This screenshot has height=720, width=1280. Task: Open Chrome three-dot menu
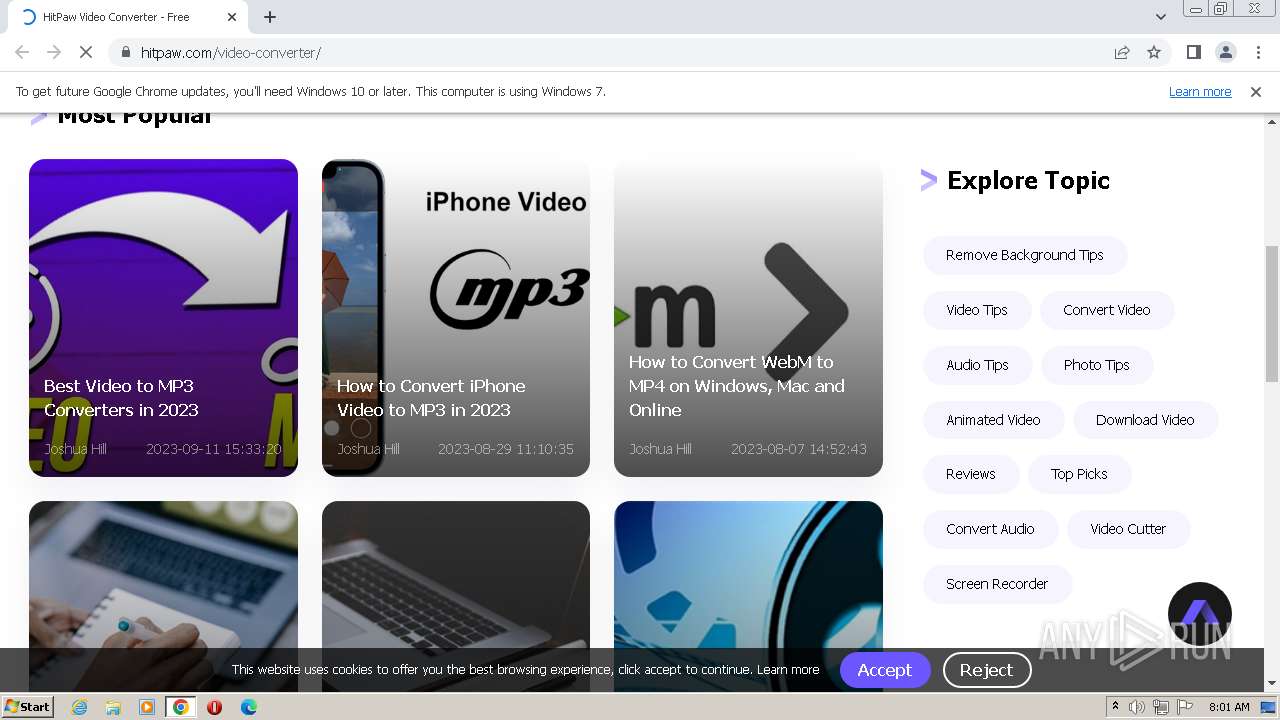[x=1258, y=52]
